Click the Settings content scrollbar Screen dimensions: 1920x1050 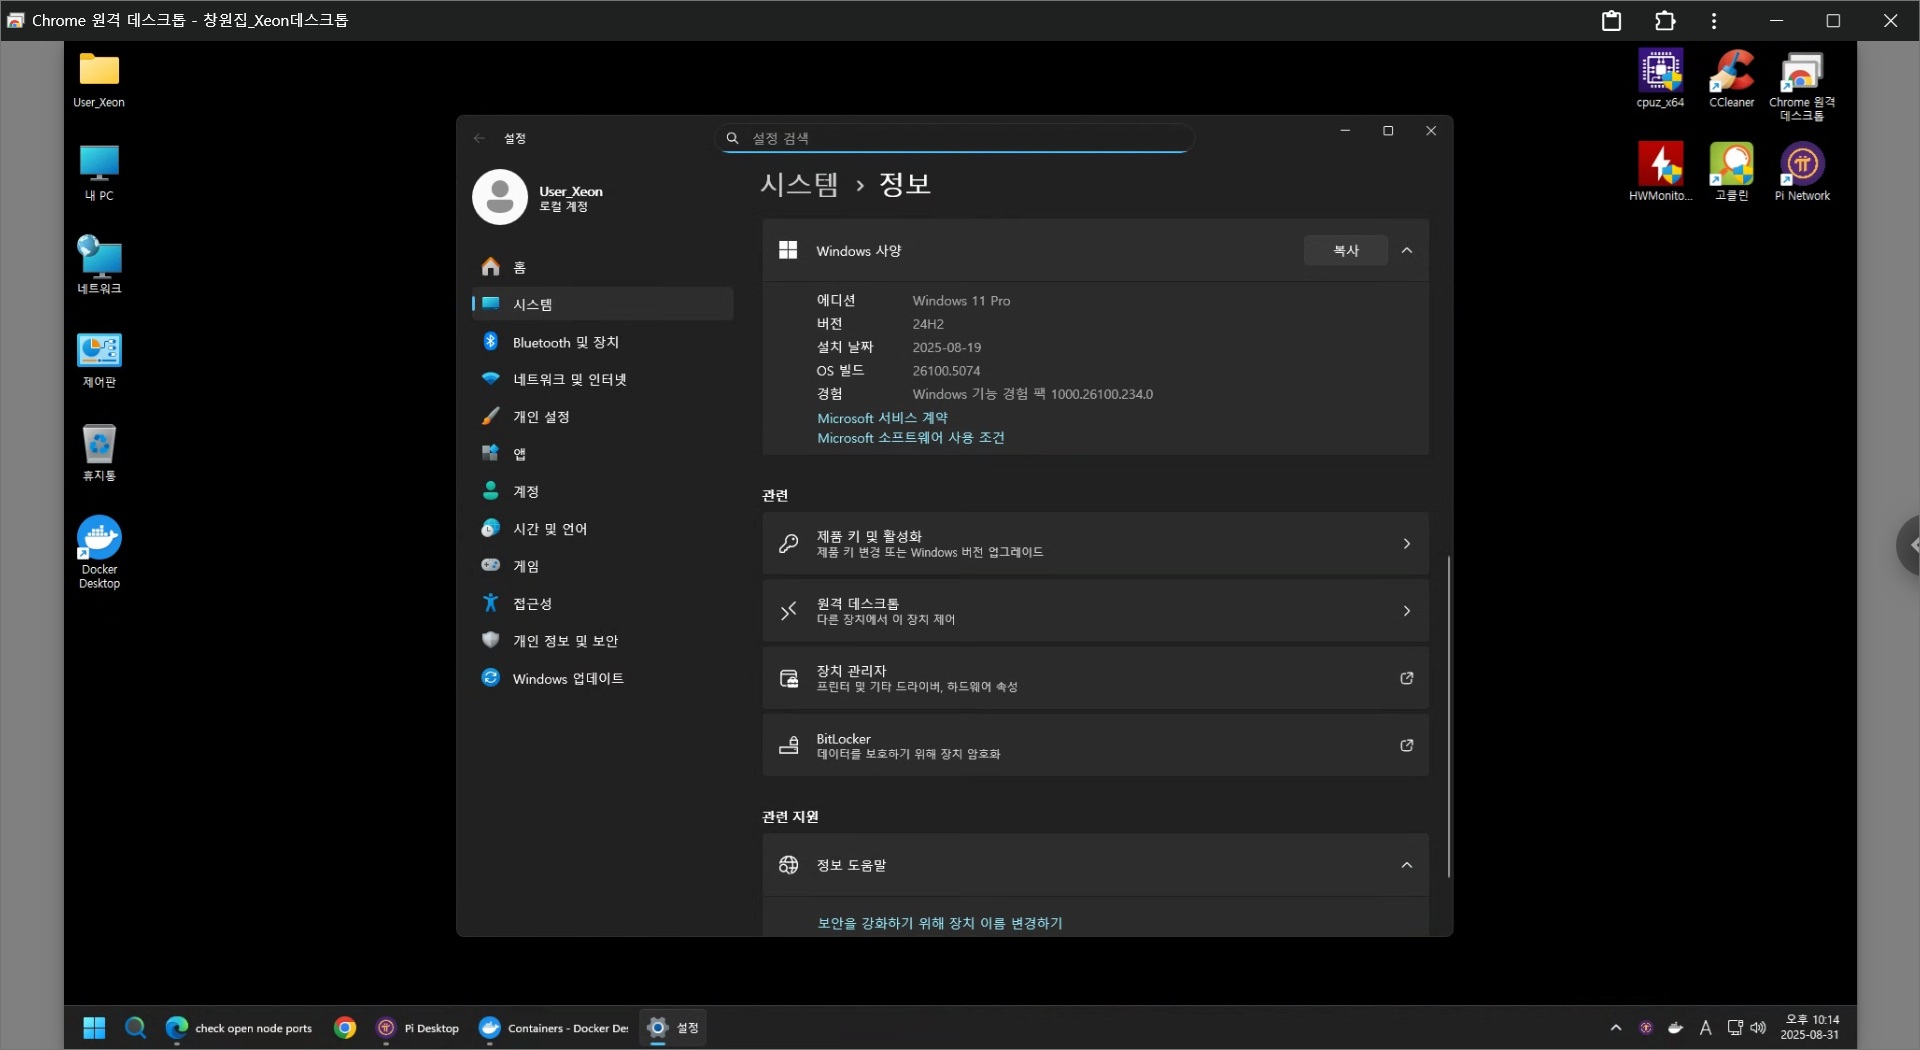click(1448, 716)
